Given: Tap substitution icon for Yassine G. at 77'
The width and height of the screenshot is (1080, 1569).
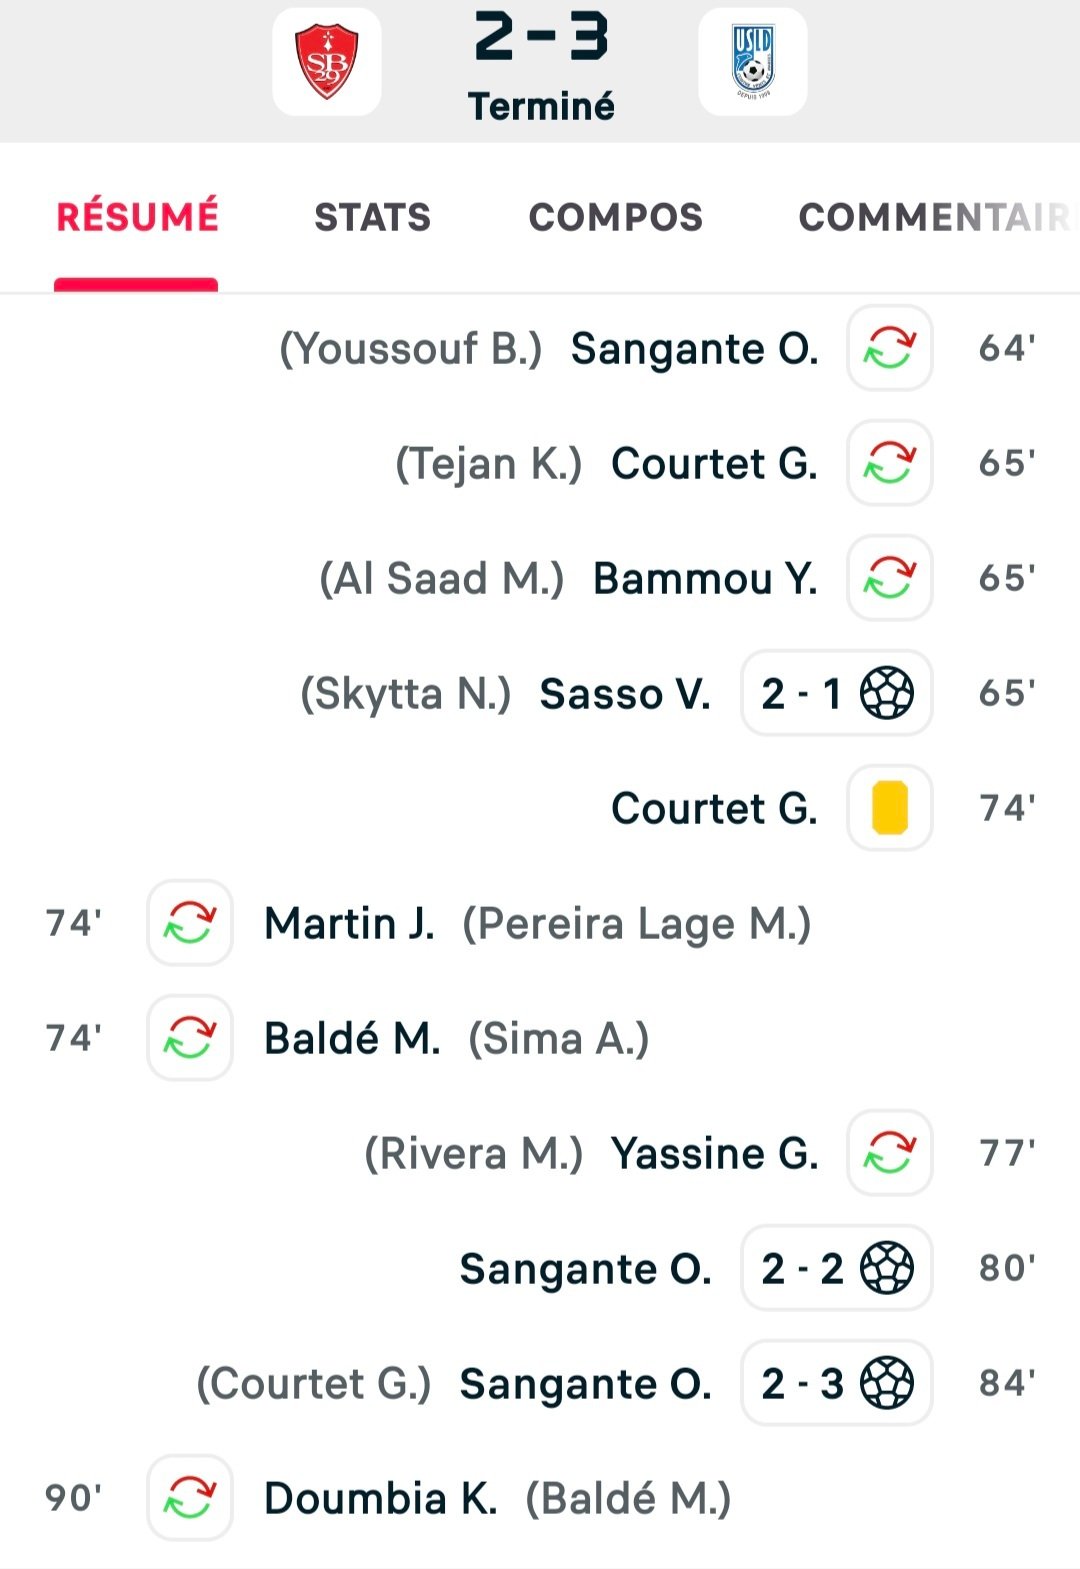Looking at the screenshot, I should click(x=890, y=1153).
